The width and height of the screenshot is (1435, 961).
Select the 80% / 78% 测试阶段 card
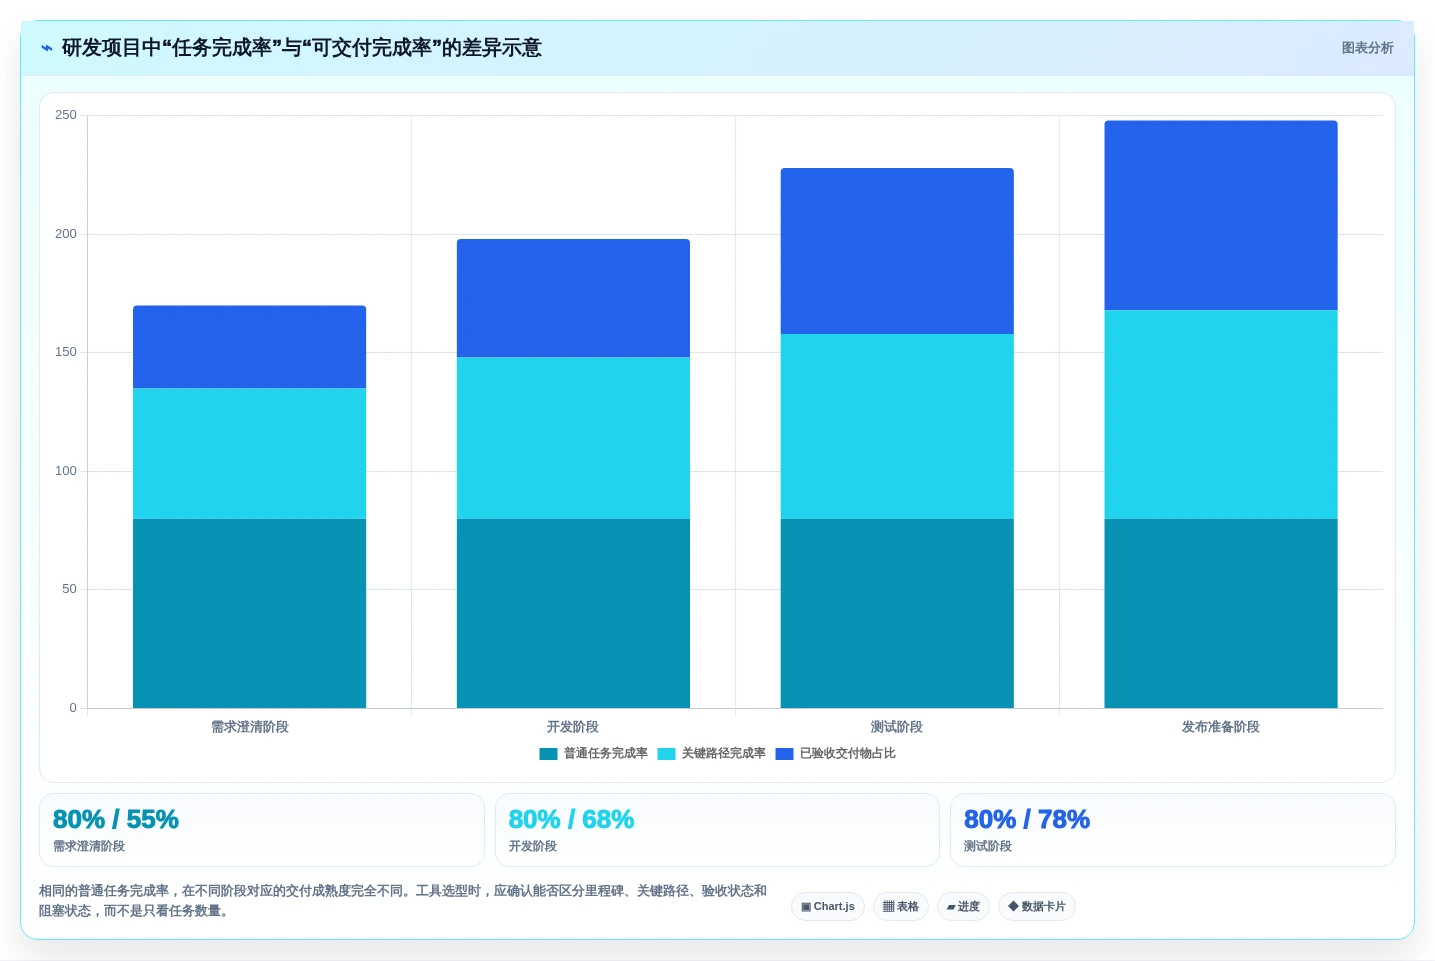(x=1173, y=830)
